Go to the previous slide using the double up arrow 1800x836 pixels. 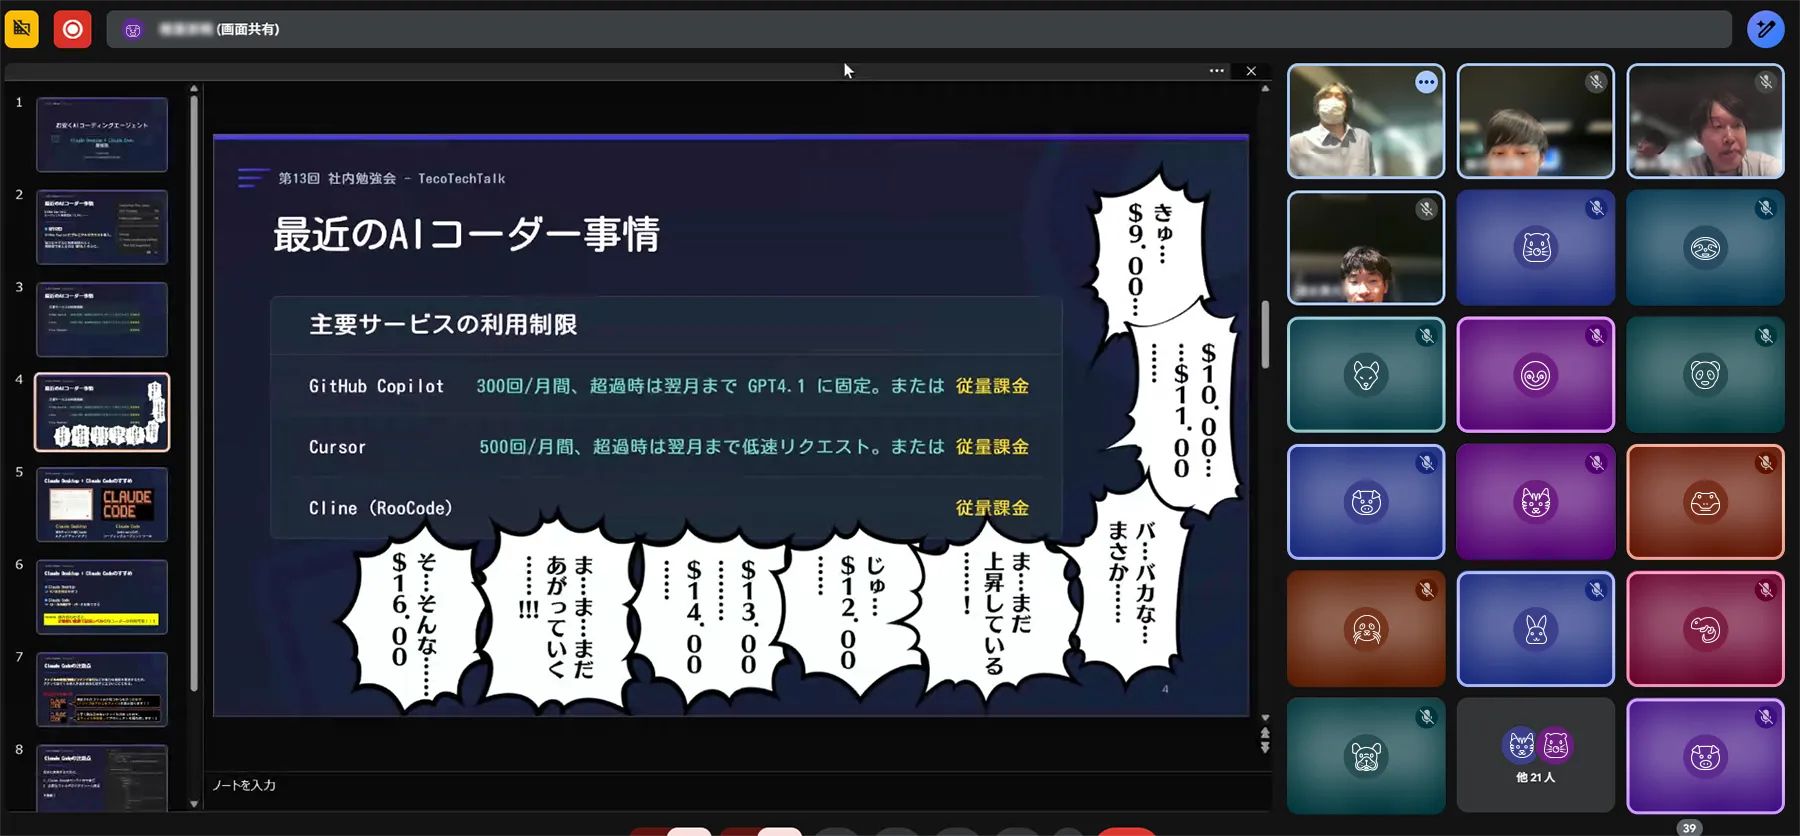[x=1265, y=733]
